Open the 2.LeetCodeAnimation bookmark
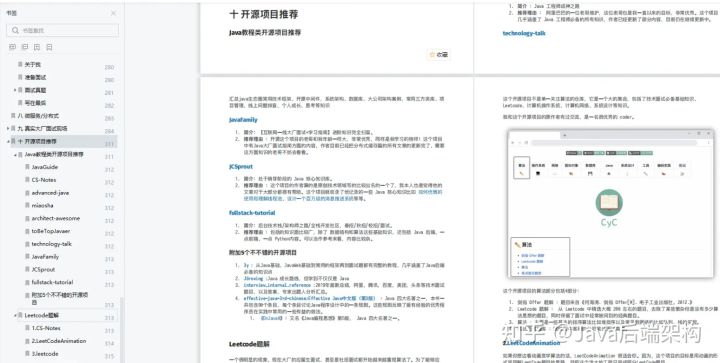 pos(59,341)
